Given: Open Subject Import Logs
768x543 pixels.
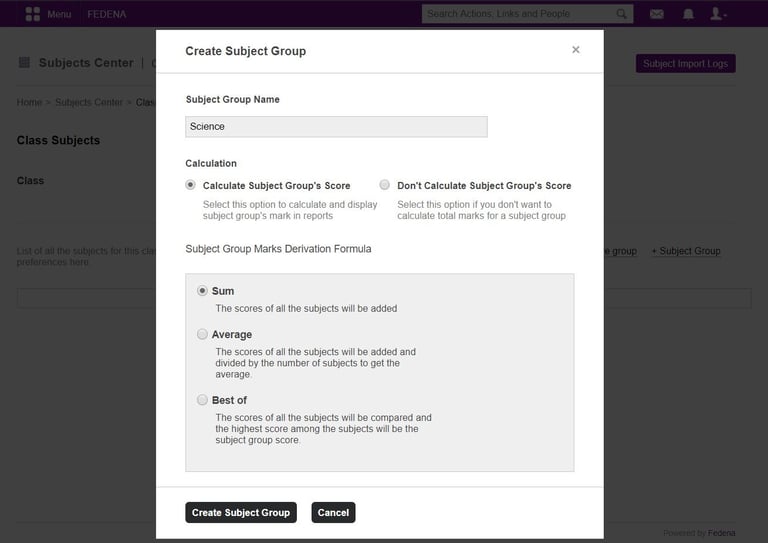Looking at the screenshot, I should point(685,64).
